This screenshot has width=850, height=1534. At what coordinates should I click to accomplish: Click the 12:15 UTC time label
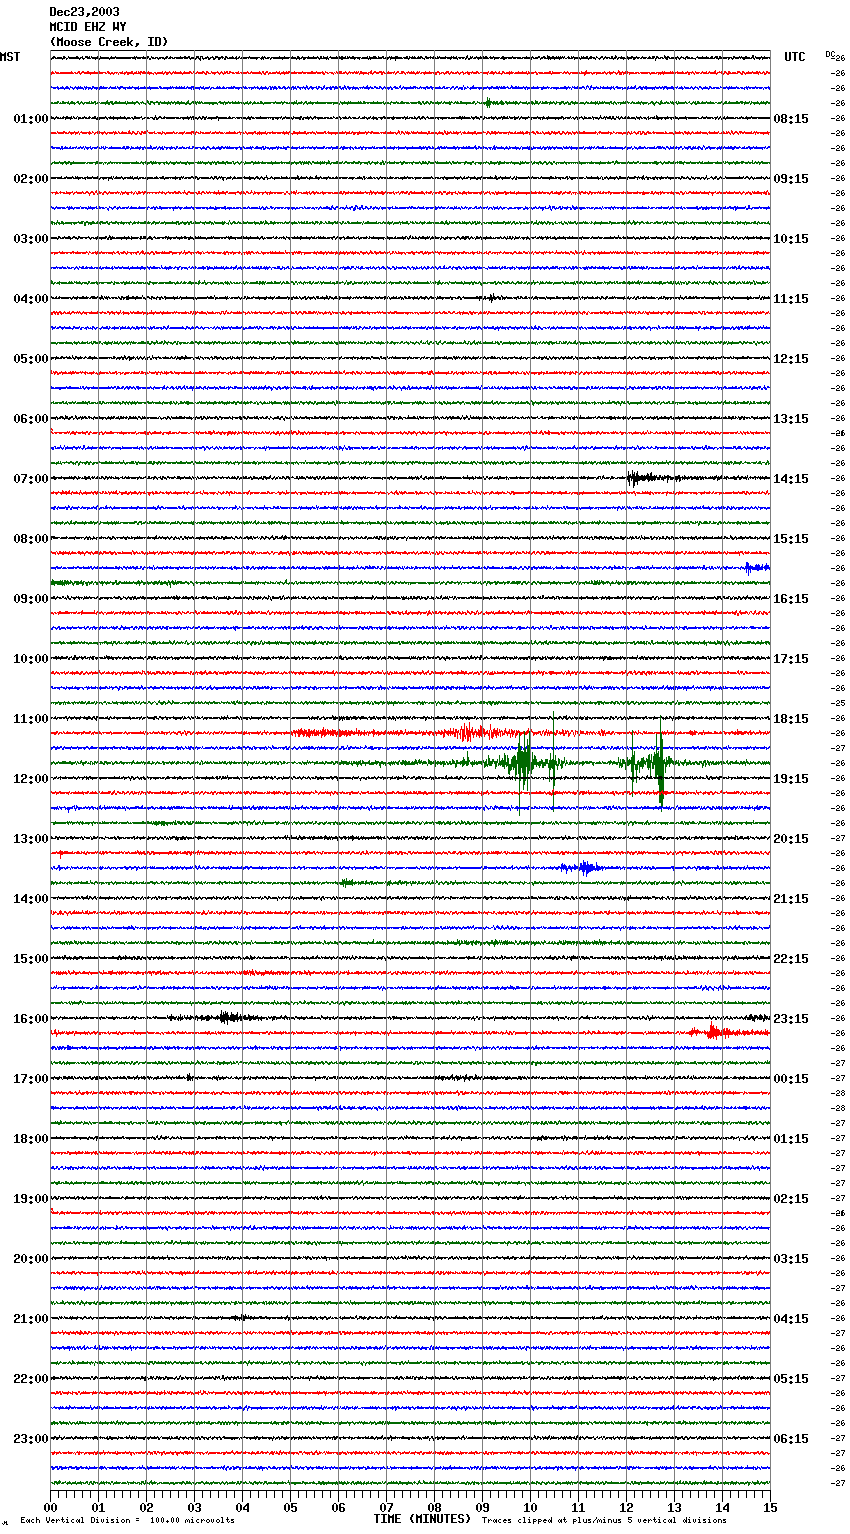pos(791,359)
